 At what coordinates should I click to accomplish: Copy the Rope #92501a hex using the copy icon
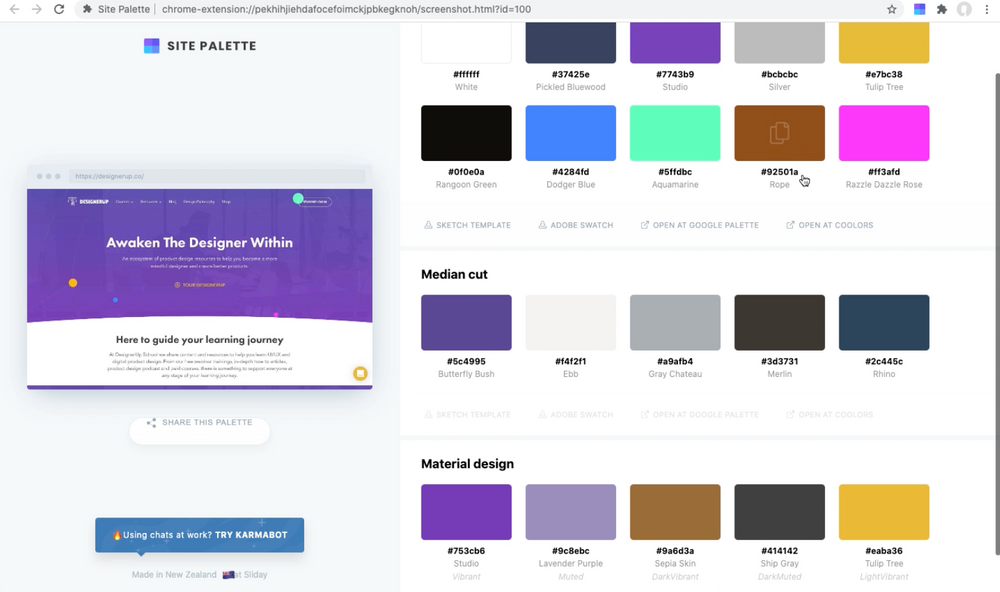[779, 132]
